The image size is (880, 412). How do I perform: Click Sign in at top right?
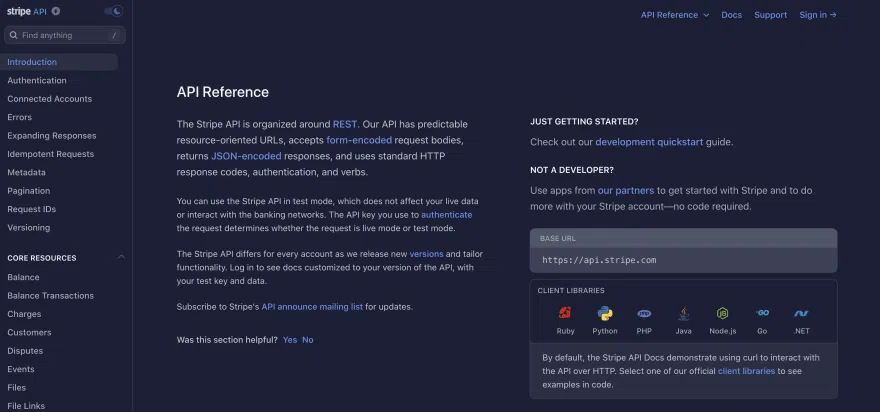pos(818,15)
